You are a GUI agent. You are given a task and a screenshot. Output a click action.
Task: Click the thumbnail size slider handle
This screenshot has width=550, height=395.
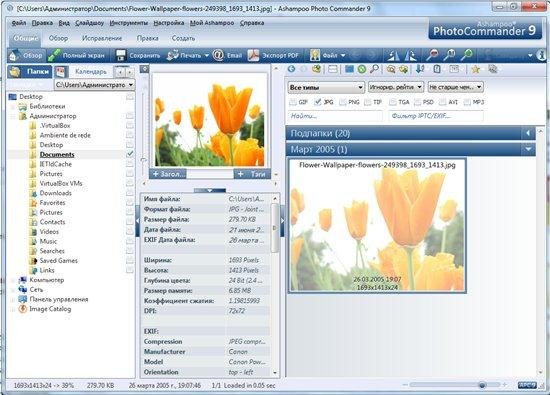click(x=482, y=385)
